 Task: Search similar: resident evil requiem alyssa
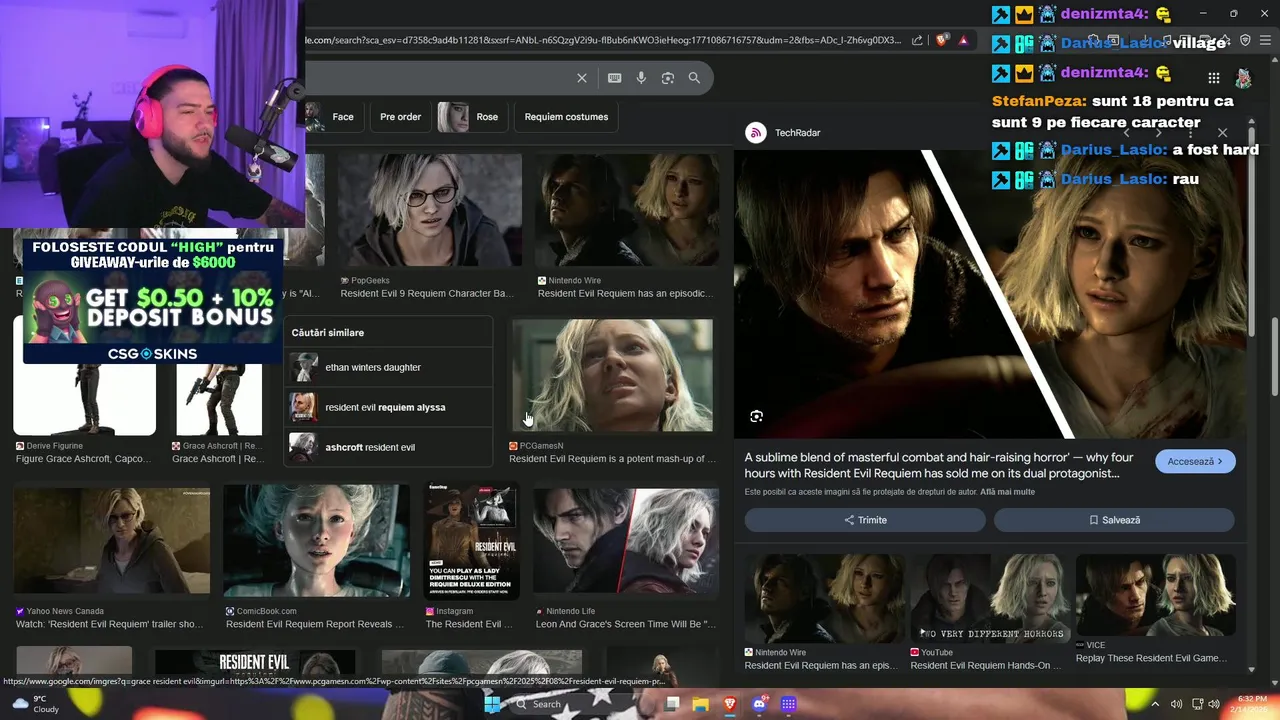(388, 407)
